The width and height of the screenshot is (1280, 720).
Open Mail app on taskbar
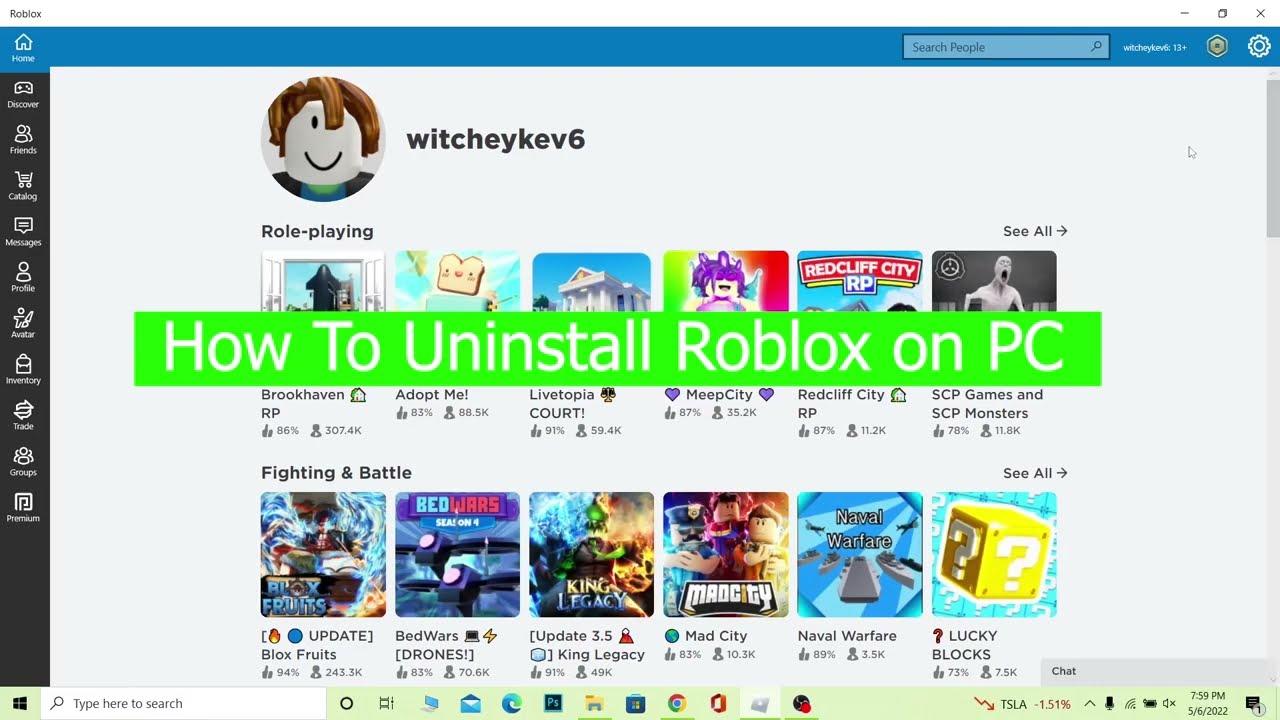tap(471, 703)
